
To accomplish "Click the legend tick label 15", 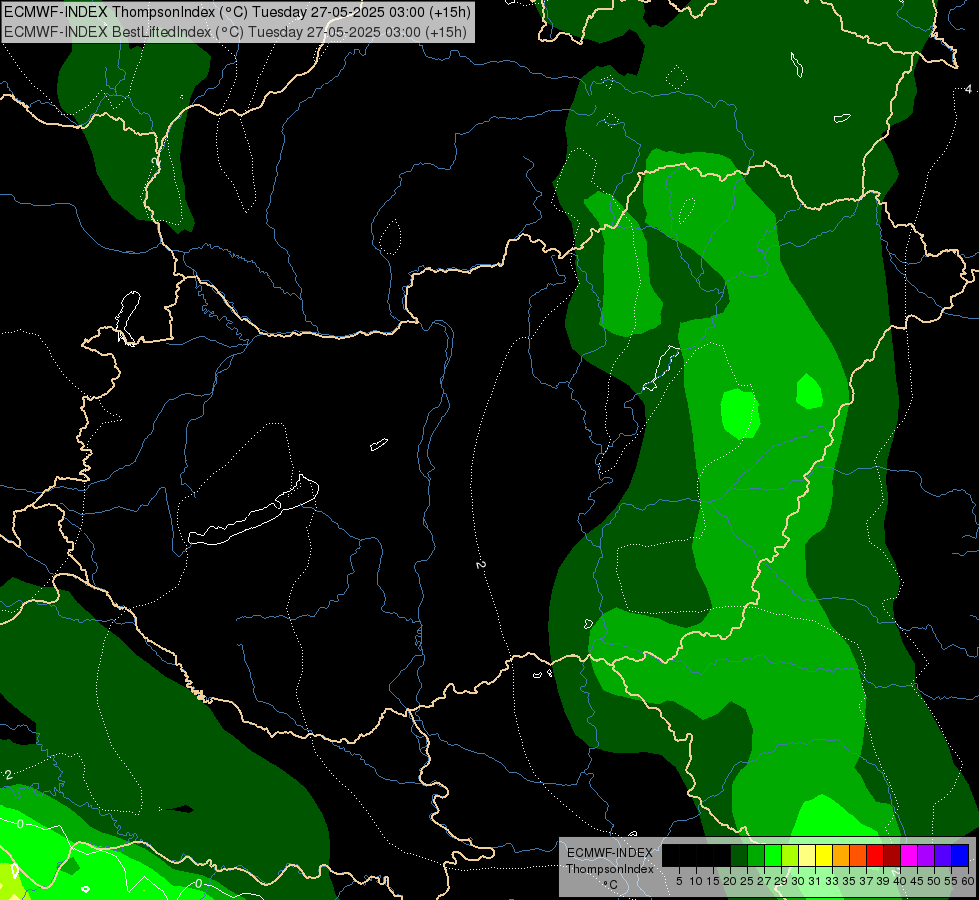I will [714, 881].
